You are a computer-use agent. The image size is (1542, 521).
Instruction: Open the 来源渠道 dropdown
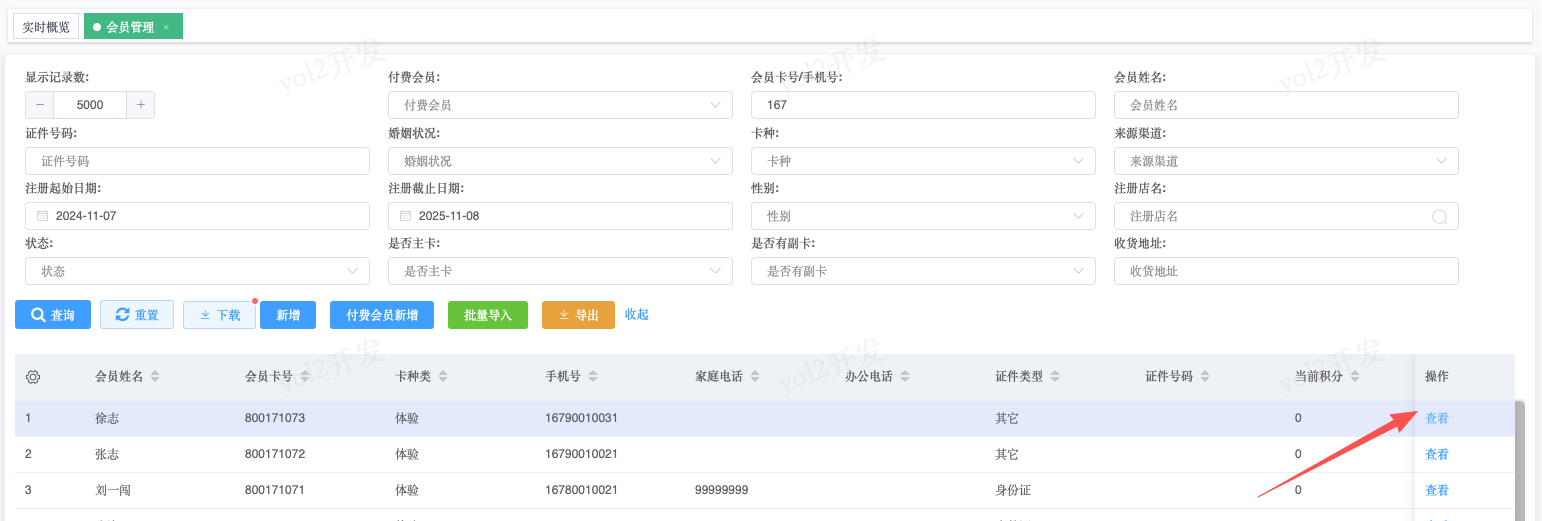coord(1286,160)
